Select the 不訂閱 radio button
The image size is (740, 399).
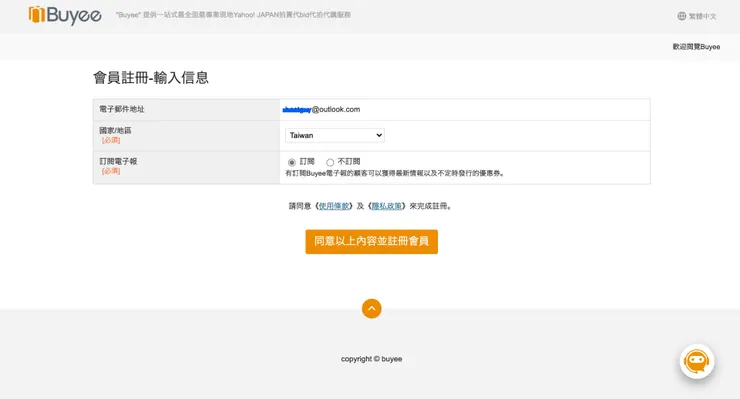(x=330, y=162)
